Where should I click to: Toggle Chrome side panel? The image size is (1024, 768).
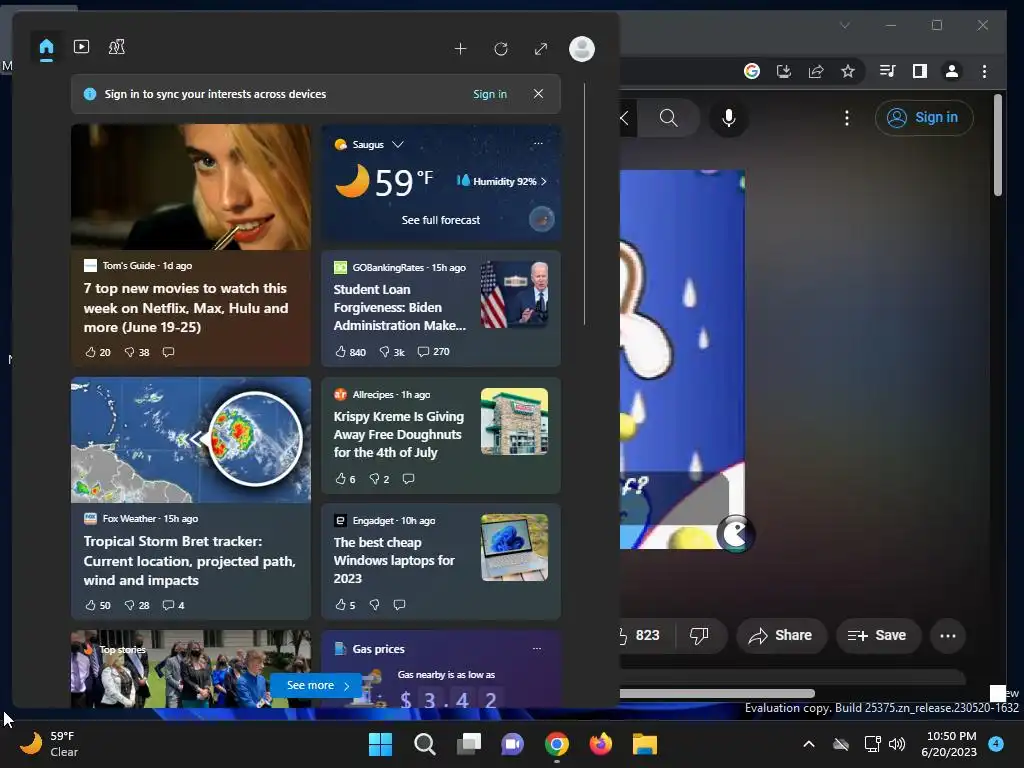[920, 71]
